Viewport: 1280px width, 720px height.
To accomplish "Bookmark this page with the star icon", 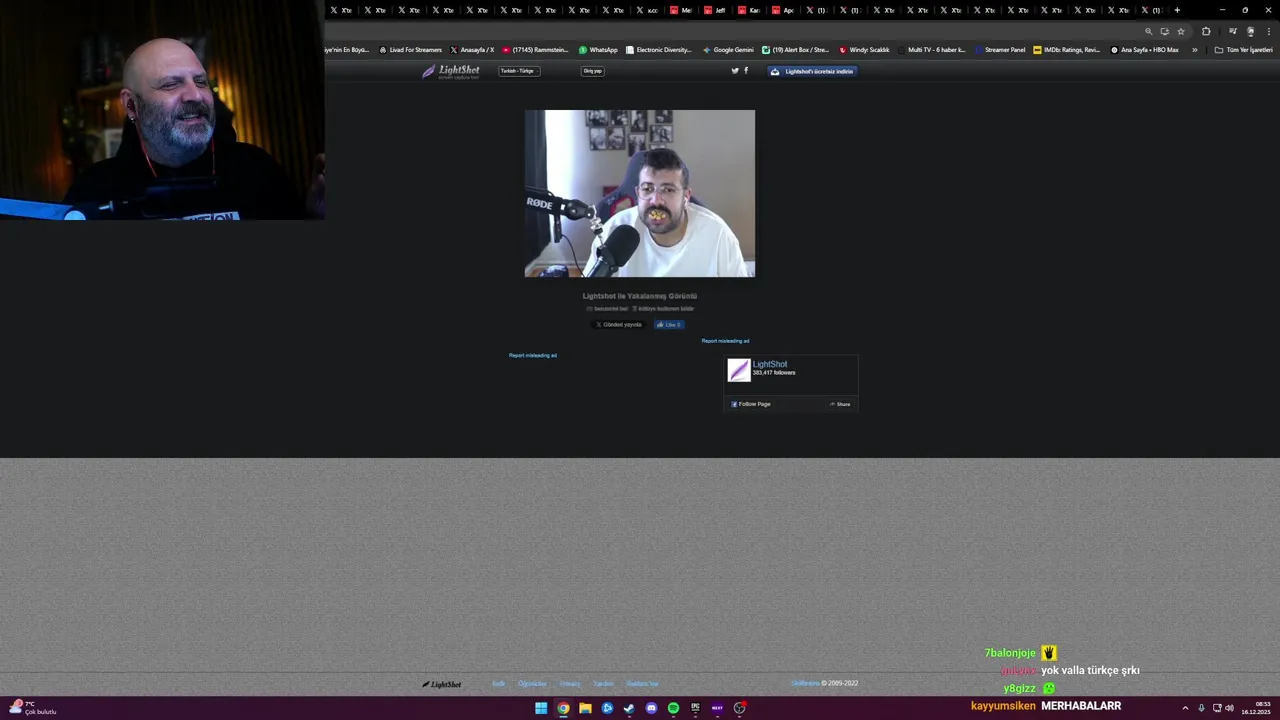I will pos(1180,31).
